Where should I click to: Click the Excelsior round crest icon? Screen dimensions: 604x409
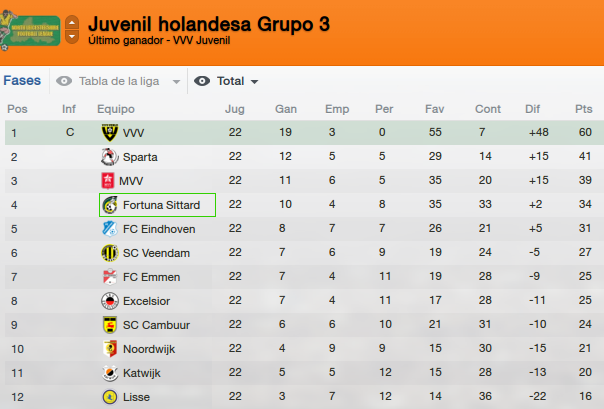pos(109,301)
